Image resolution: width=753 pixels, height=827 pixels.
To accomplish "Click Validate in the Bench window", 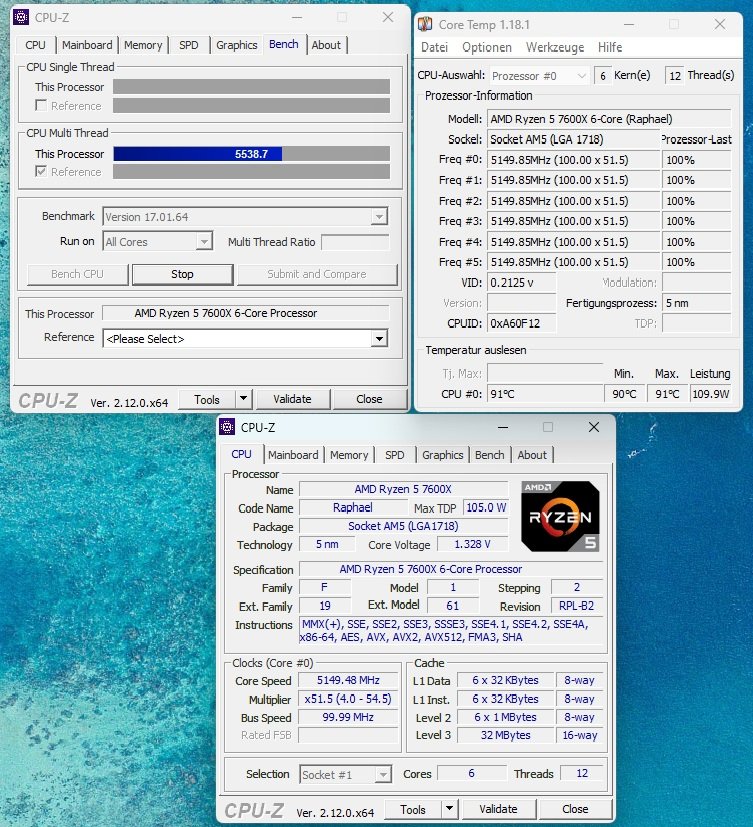I will point(293,399).
